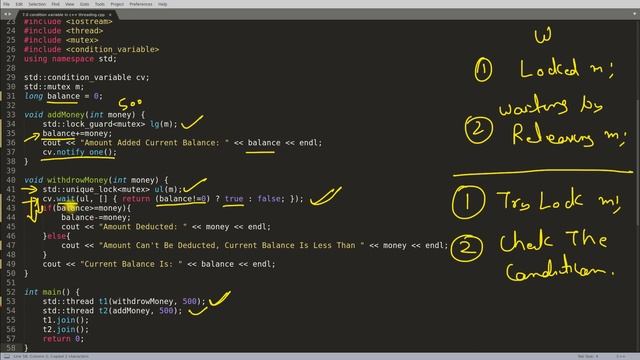Click "Current Balance Is: " string on line 49
Screen dimensions: 640x360
point(131,264)
